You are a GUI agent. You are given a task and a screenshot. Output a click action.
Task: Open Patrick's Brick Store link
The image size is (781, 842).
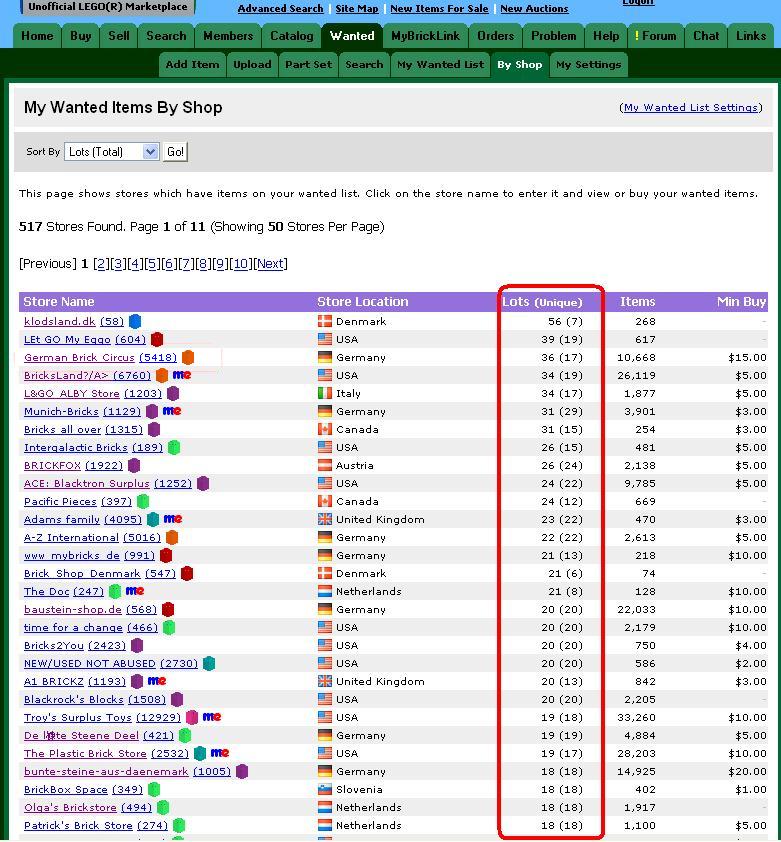[78, 825]
